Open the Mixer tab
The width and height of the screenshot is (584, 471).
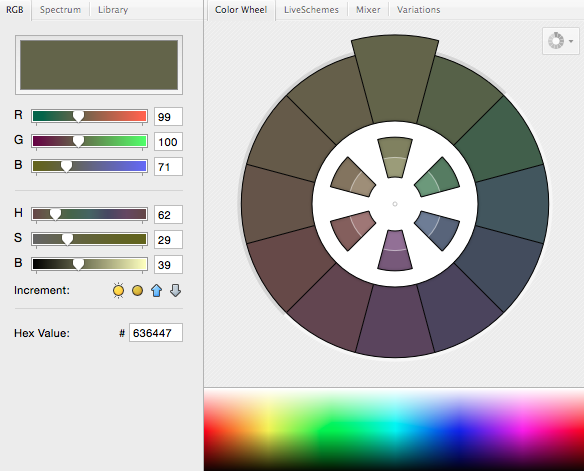pos(368,10)
